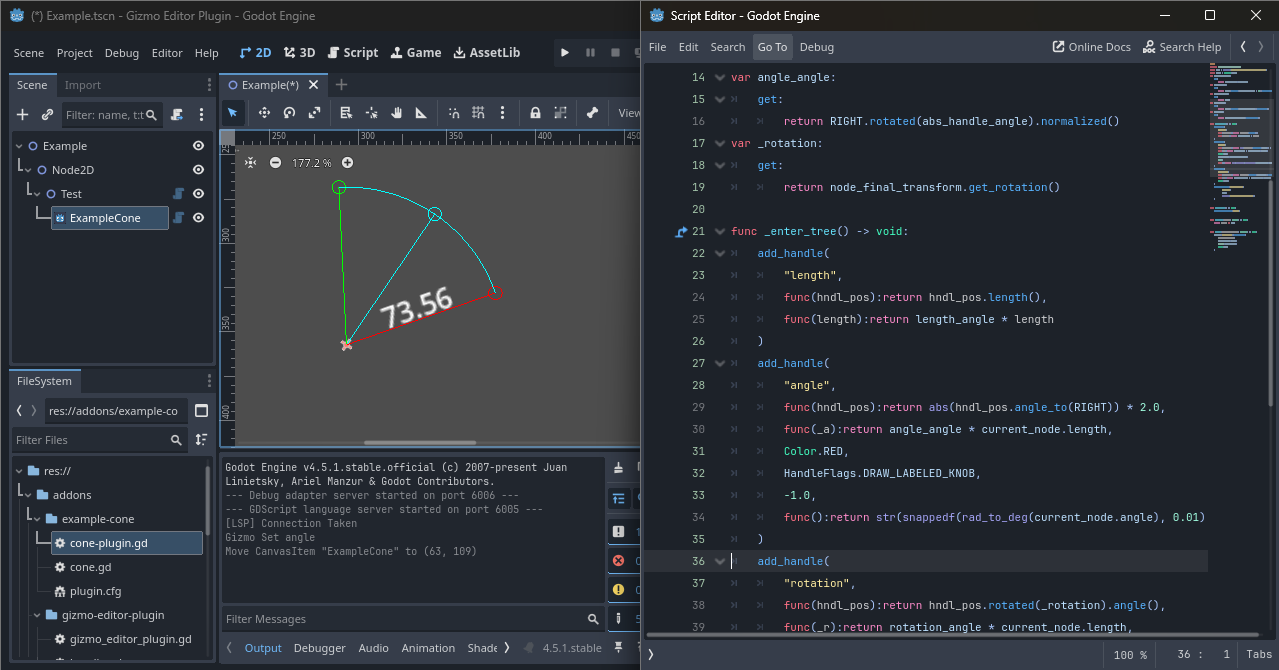Viewport: 1279px width, 670px height.
Task: Lock the selected node
Action: 535,113
